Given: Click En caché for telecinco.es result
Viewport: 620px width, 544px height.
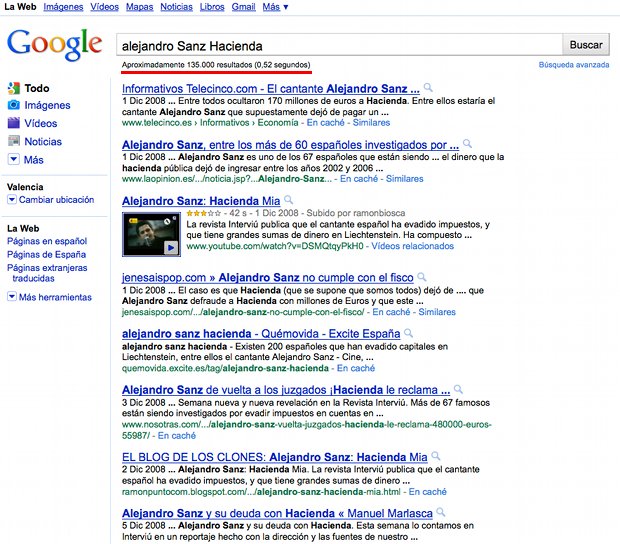Looking at the screenshot, I should click(325, 123).
